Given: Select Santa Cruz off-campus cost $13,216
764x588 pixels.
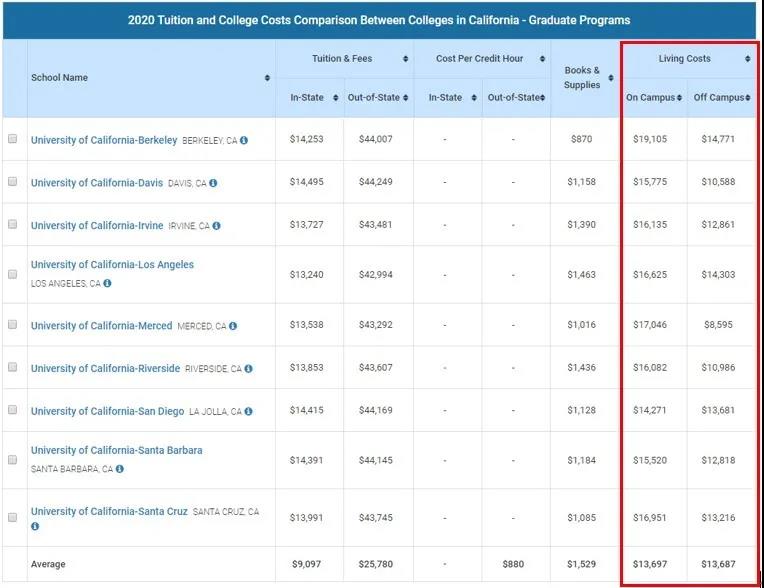Looking at the screenshot, I should [x=718, y=517].
